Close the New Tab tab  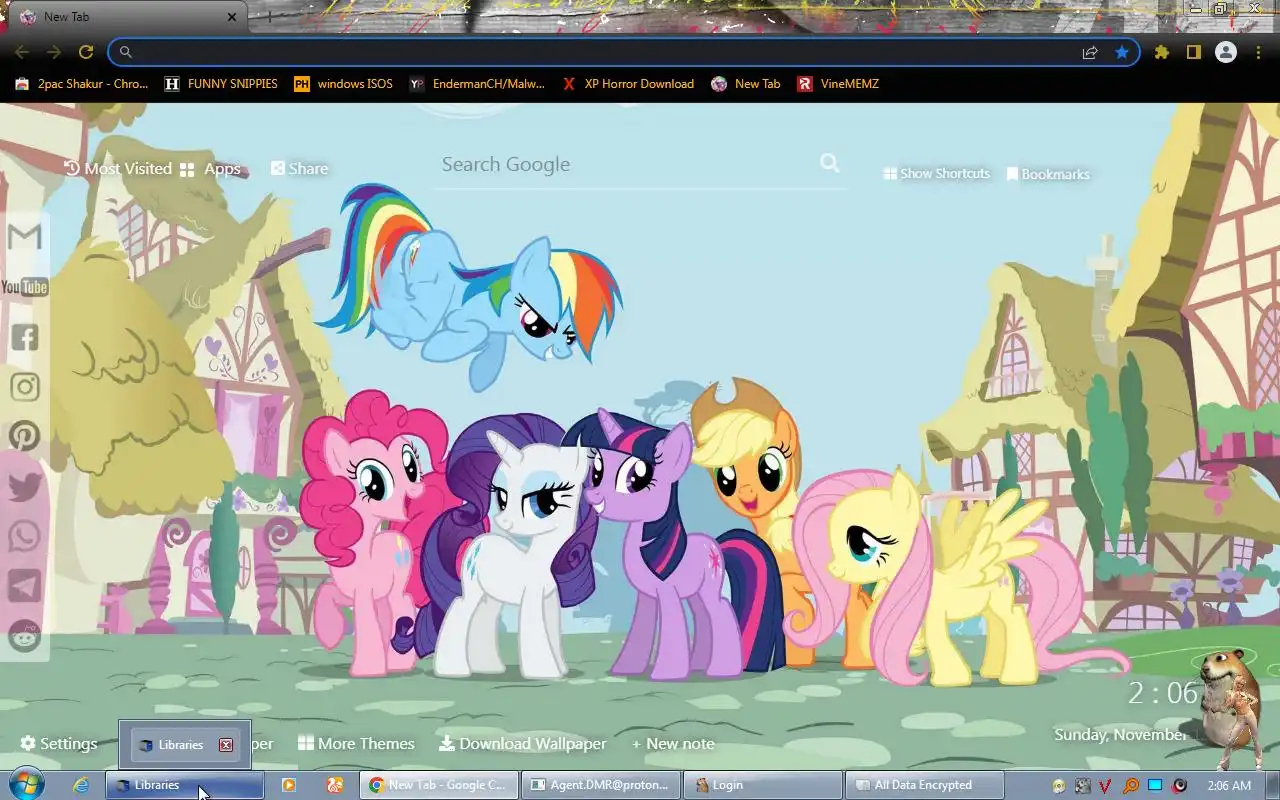coord(232,17)
